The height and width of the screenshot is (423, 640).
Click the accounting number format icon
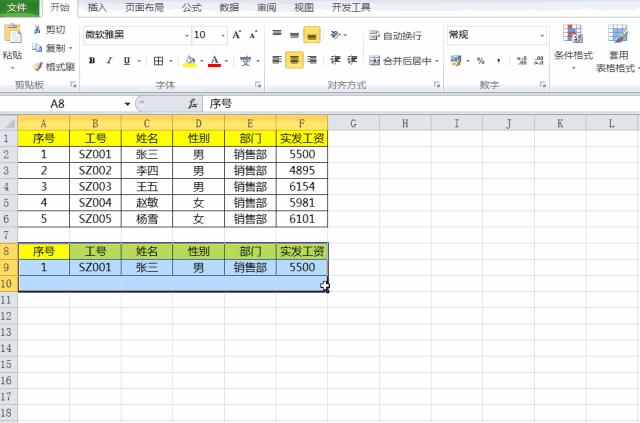[456, 61]
